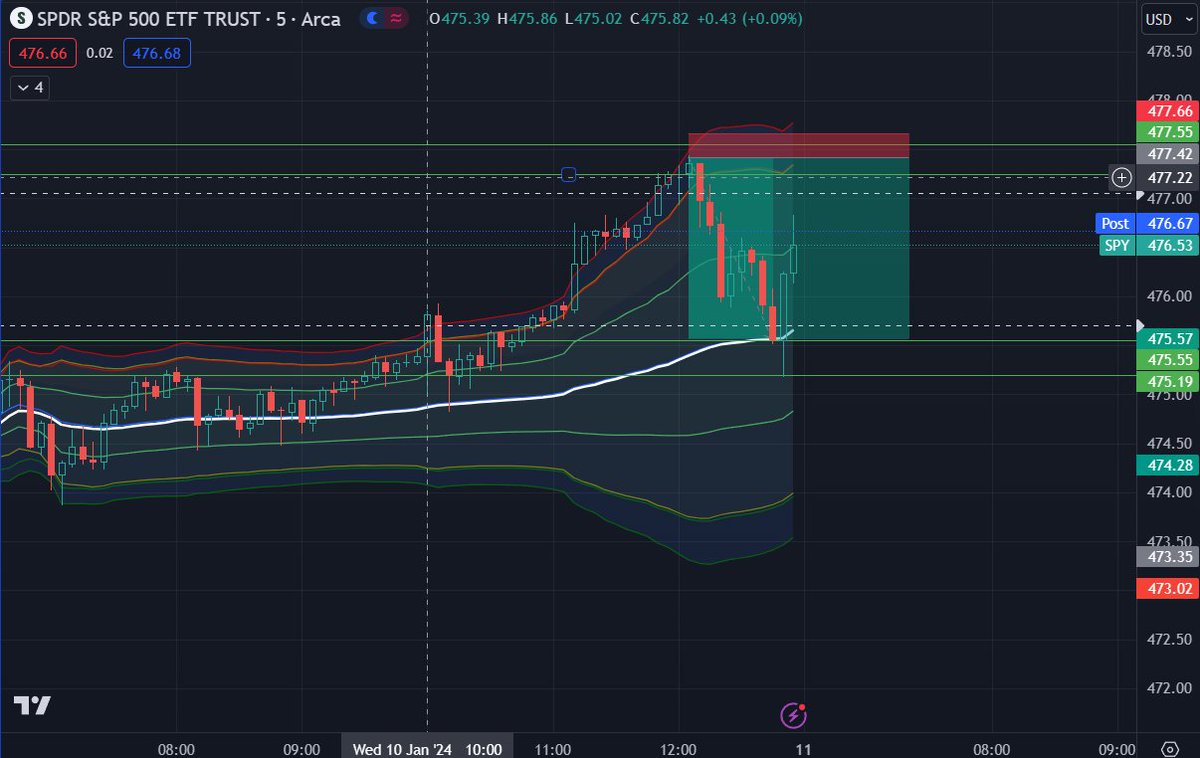Click the teal 476.53 last price label
The image size is (1200, 758).
point(1168,245)
